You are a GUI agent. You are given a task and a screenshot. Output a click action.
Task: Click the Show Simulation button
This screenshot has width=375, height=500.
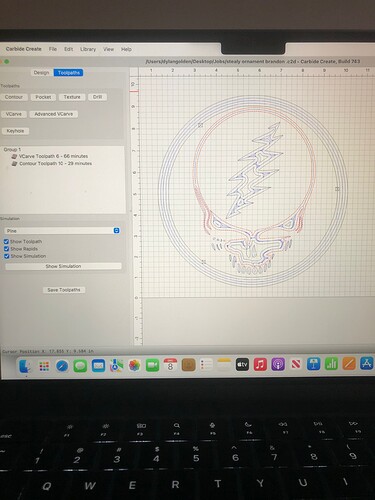63,266
